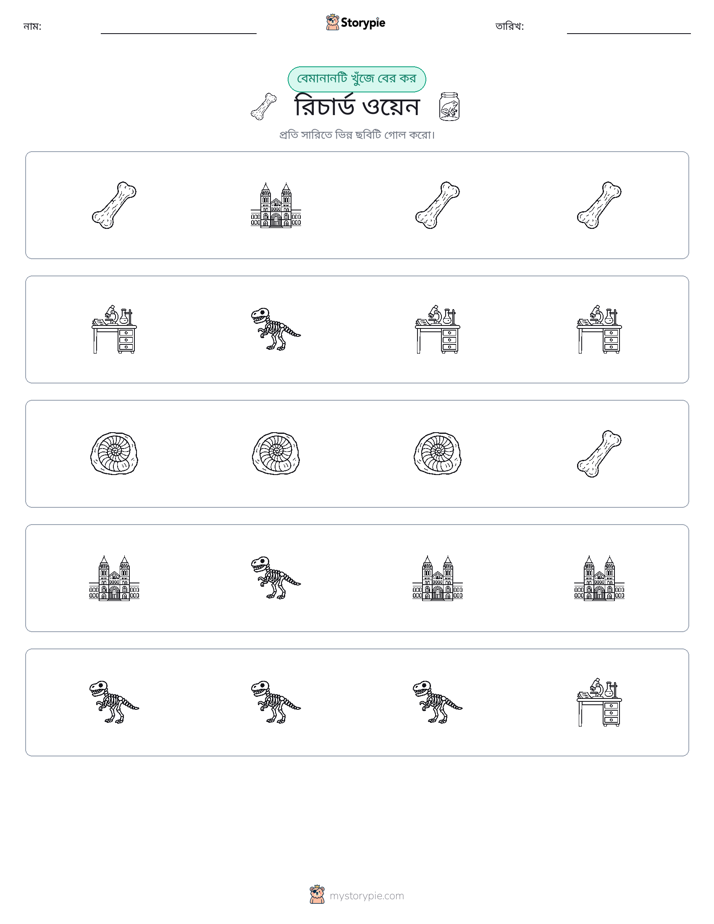Select the first dinosaur skeleton in last row
Viewport: 714px width, 924px height.
(114, 702)
